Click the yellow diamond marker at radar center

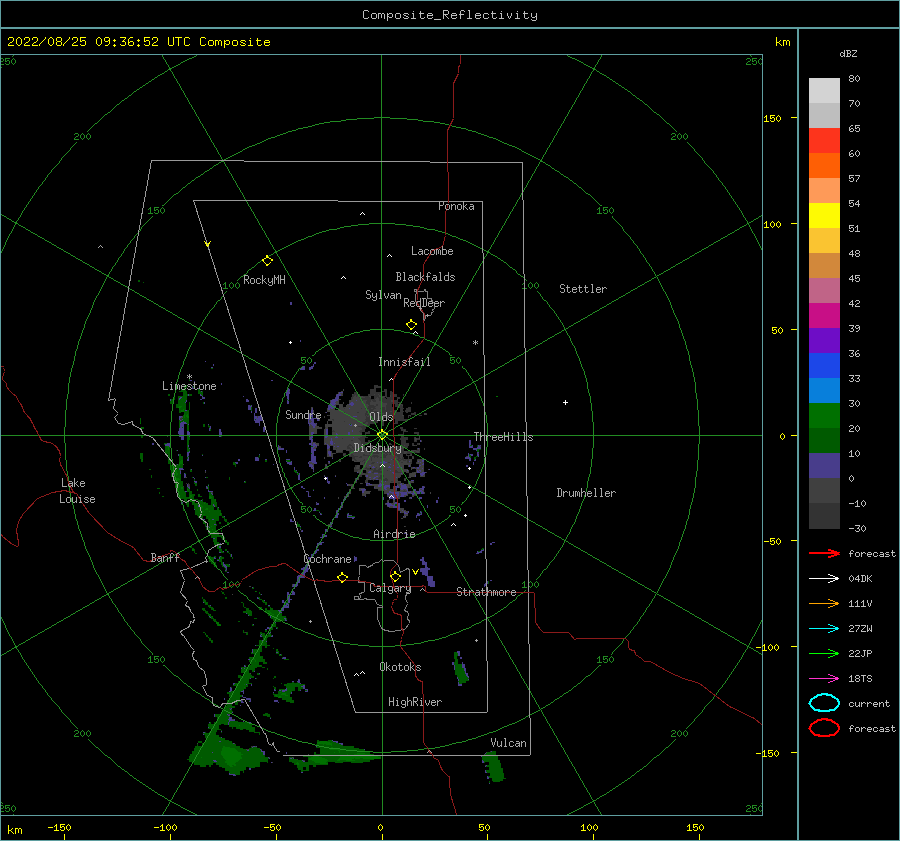coord(382,435)
